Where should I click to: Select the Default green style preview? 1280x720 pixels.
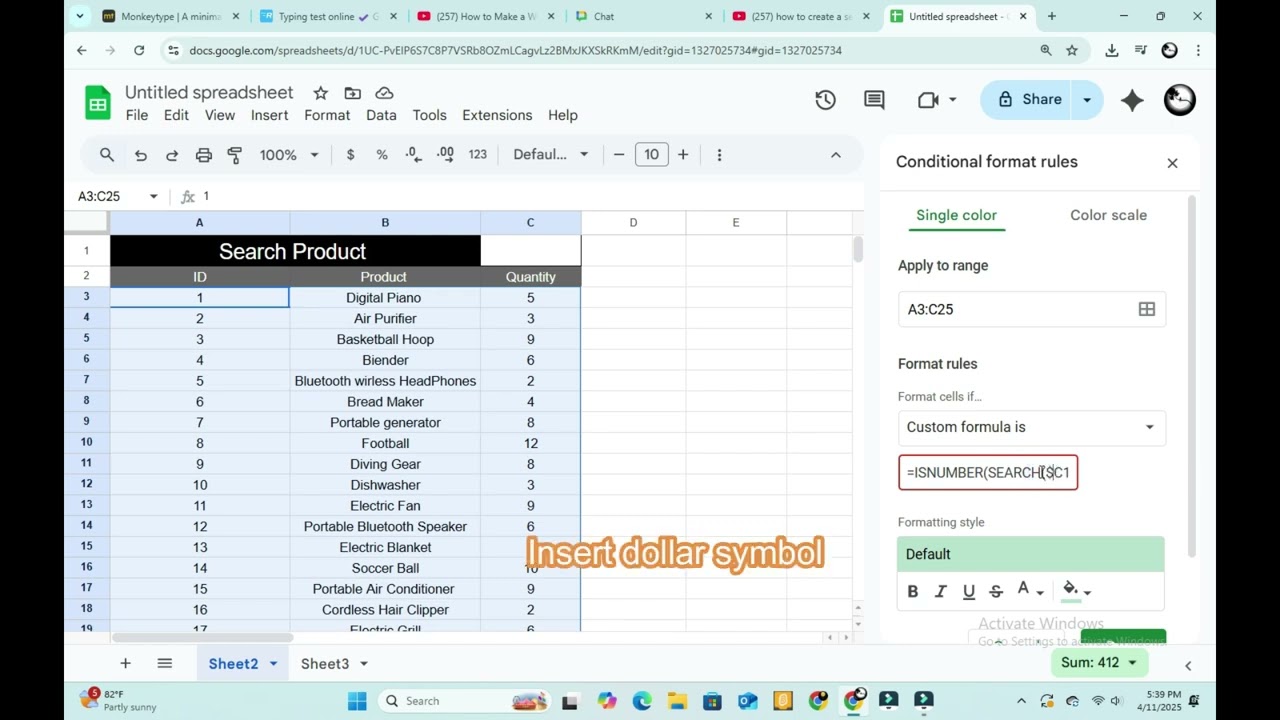[1031, 554]
